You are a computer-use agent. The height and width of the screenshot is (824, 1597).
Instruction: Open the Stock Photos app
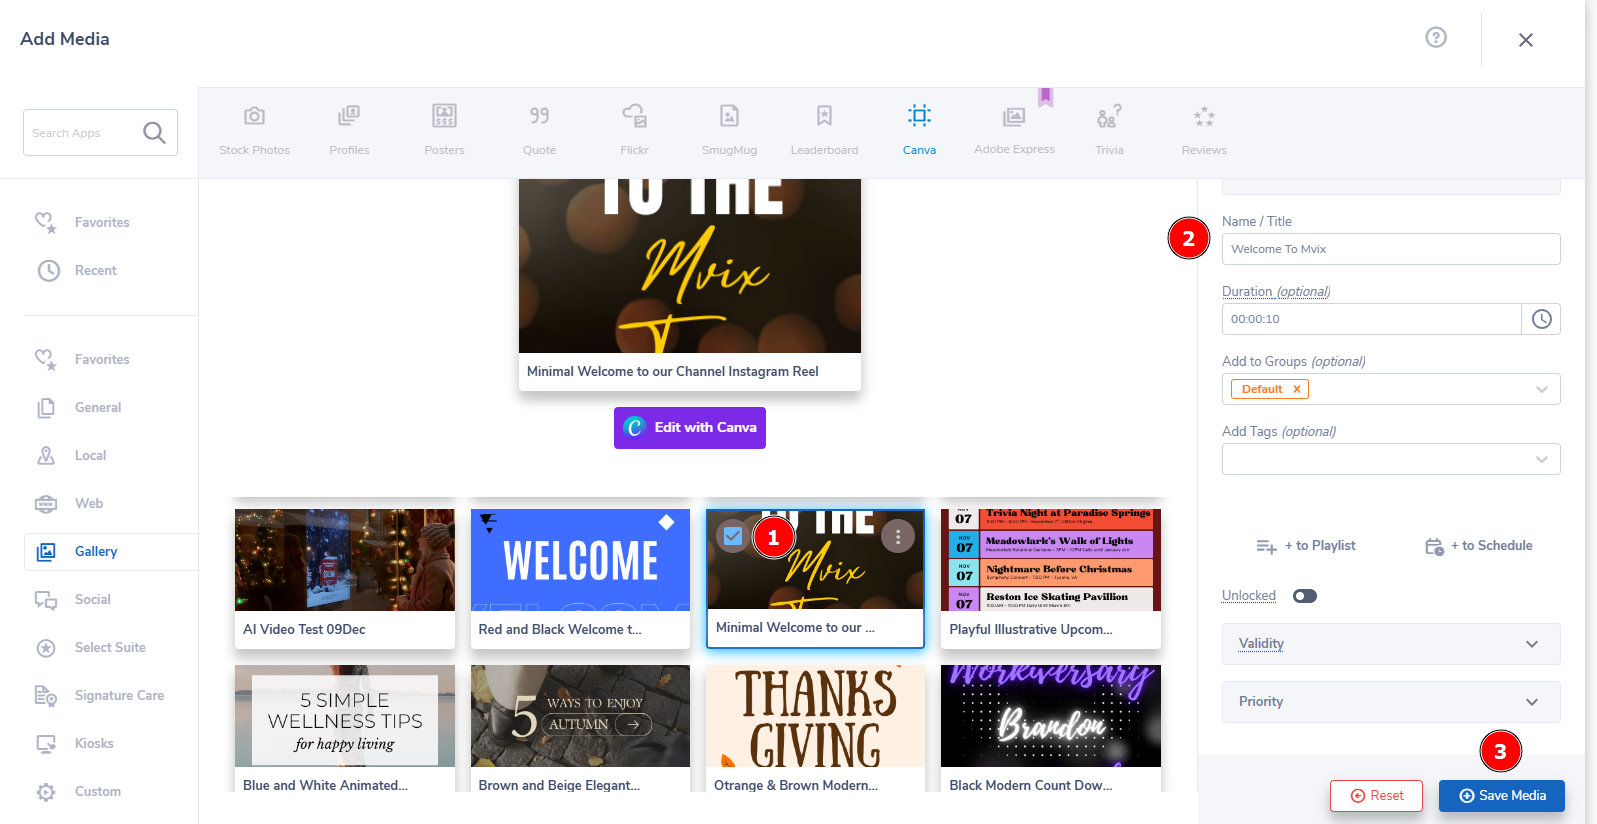[254, 130]
